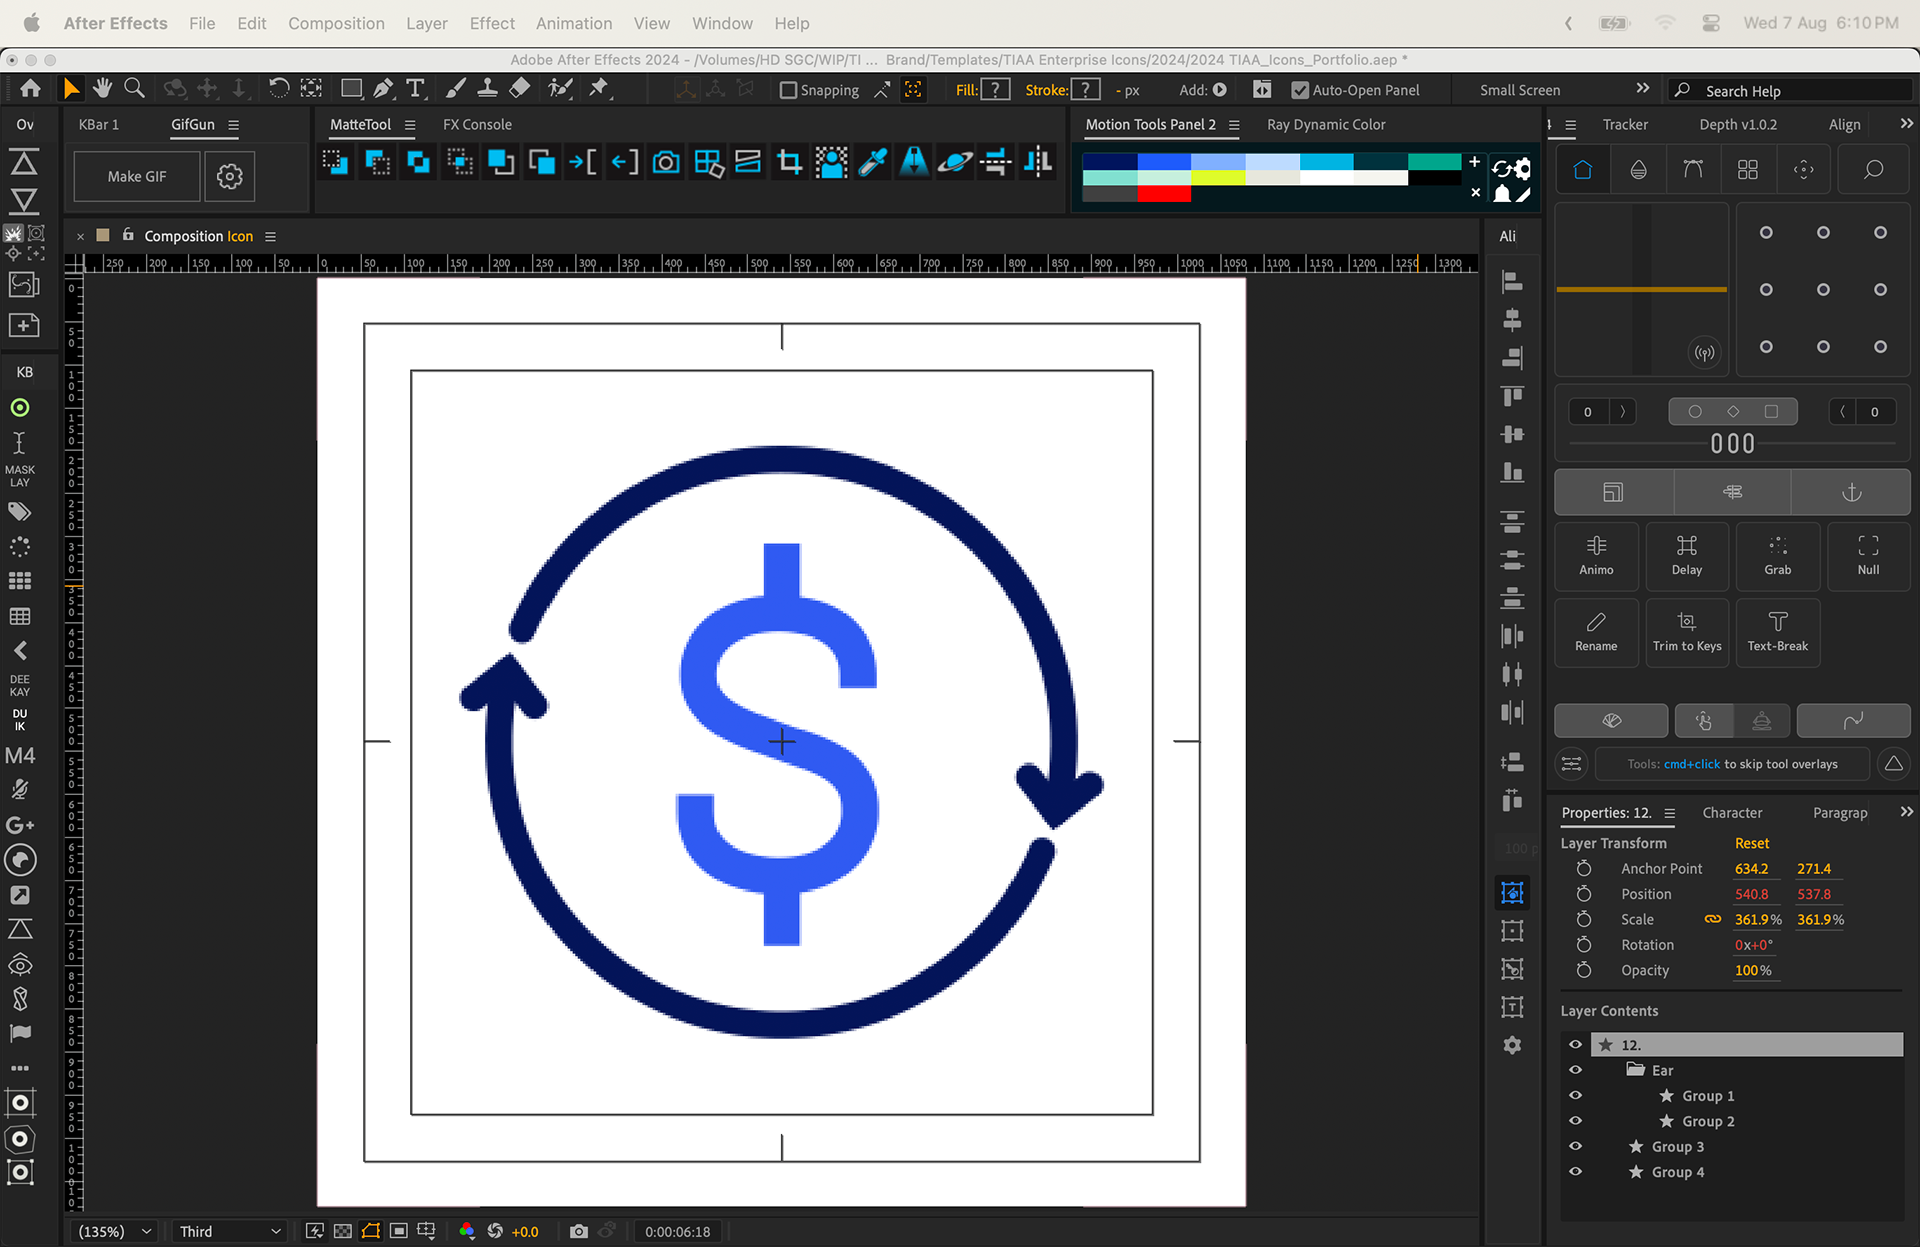Viewport: 1920px width, 1247px height.
Task: Pick the red swatch in Ray Dynamic Color
Action: [x=1163, y=194]
